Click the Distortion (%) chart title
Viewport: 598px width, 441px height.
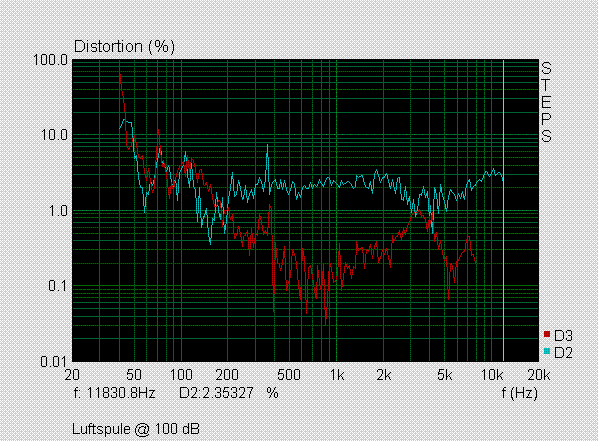tap(124, 47)
